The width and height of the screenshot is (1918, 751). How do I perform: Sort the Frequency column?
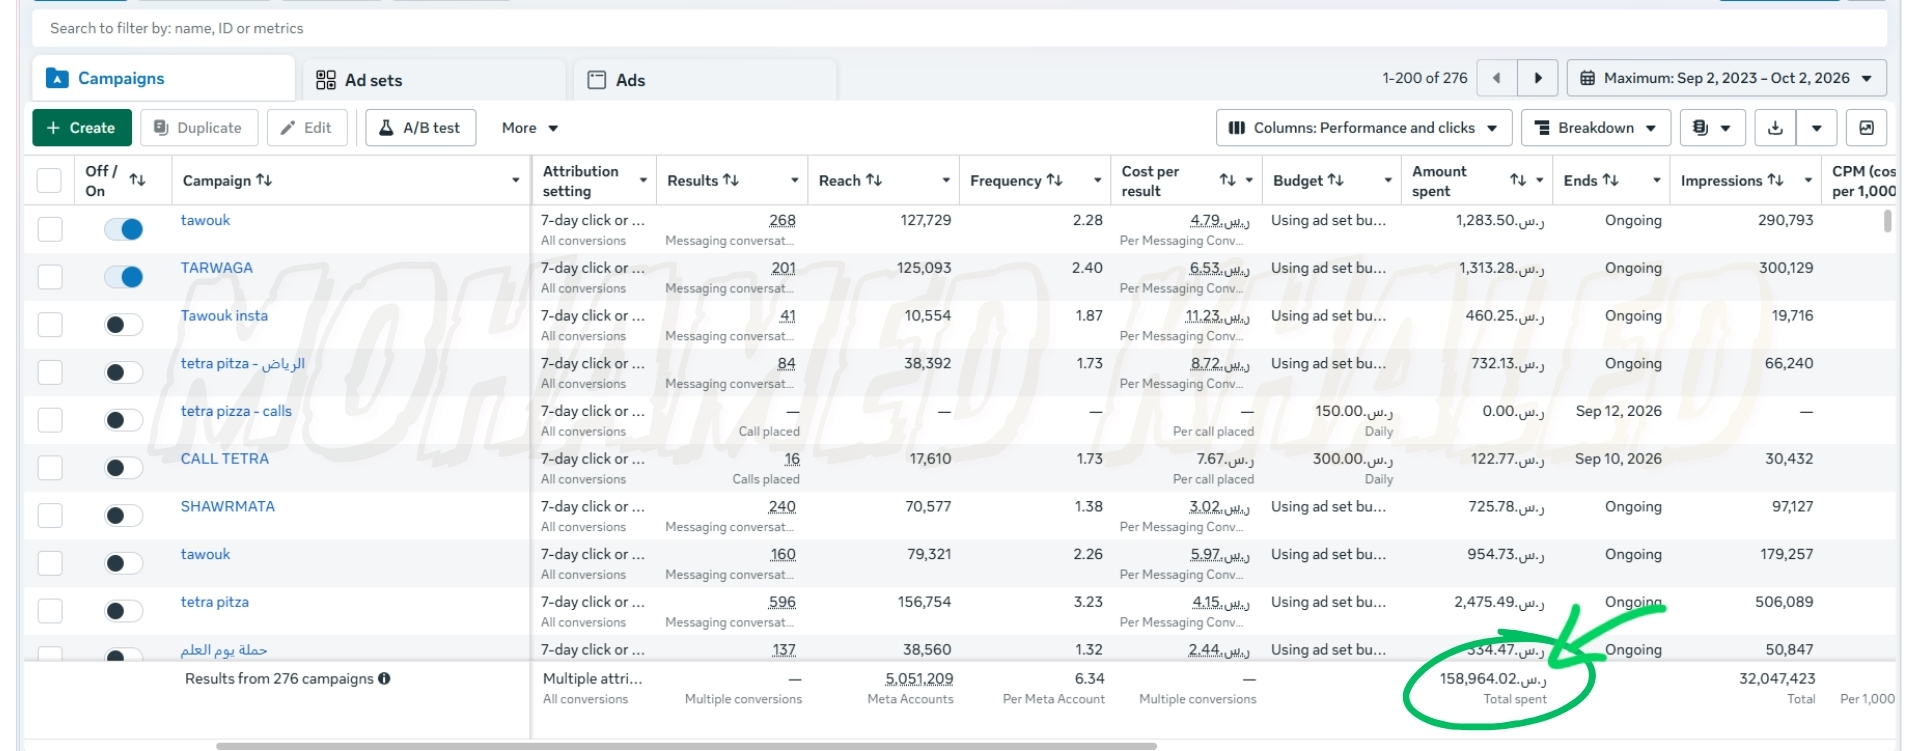click(x=1054, y=180)
